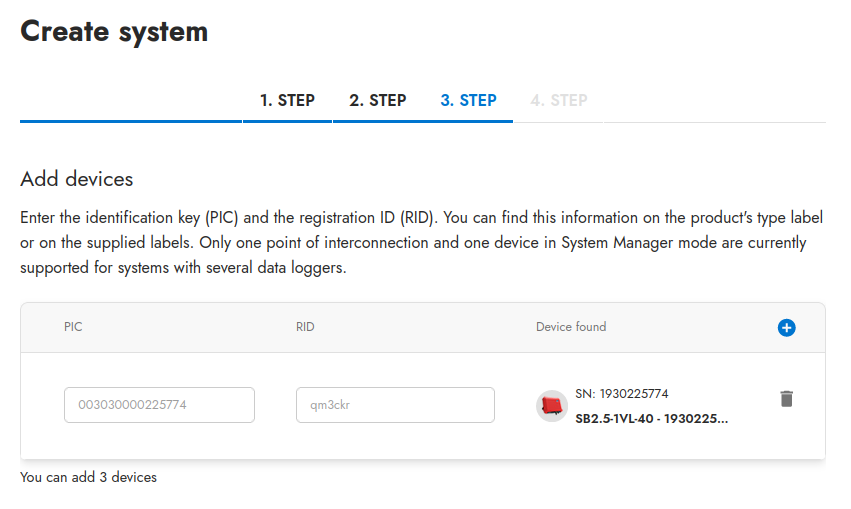The height and width of the screenshot is (509, 851).
Task: Focus the RID input field
Action: [x=395, y=405]
